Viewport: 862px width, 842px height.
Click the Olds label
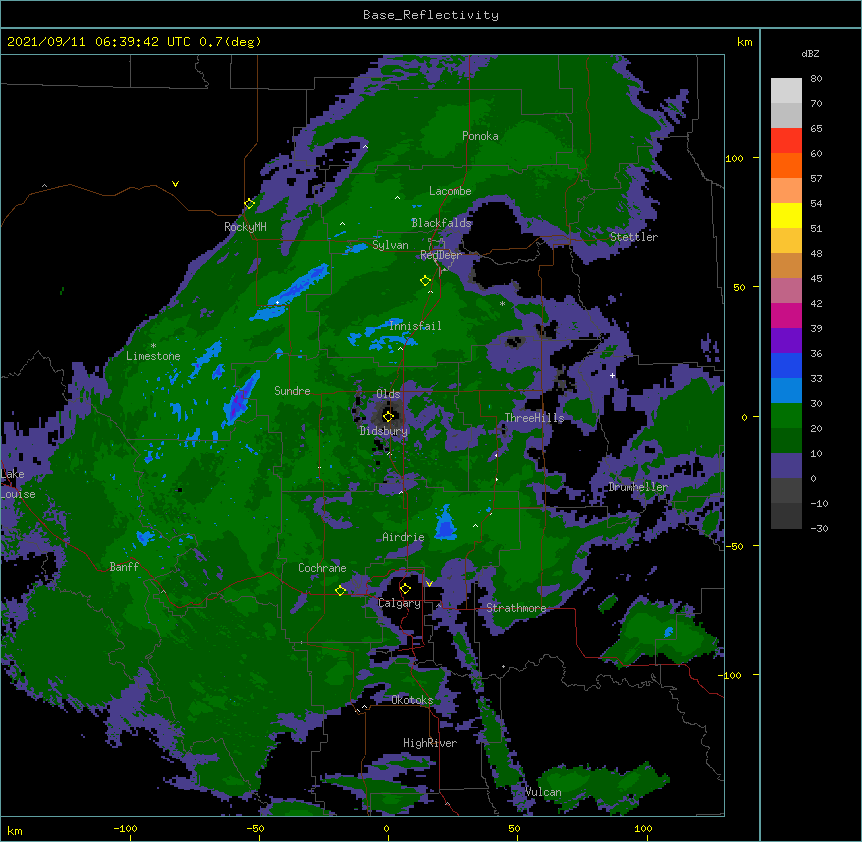pyautogui.click(x=388, y=394)
